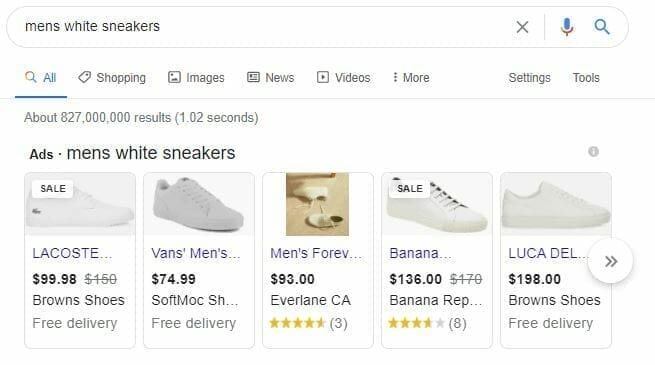
Task: Open the ads info icon
Action: point(593,152)
